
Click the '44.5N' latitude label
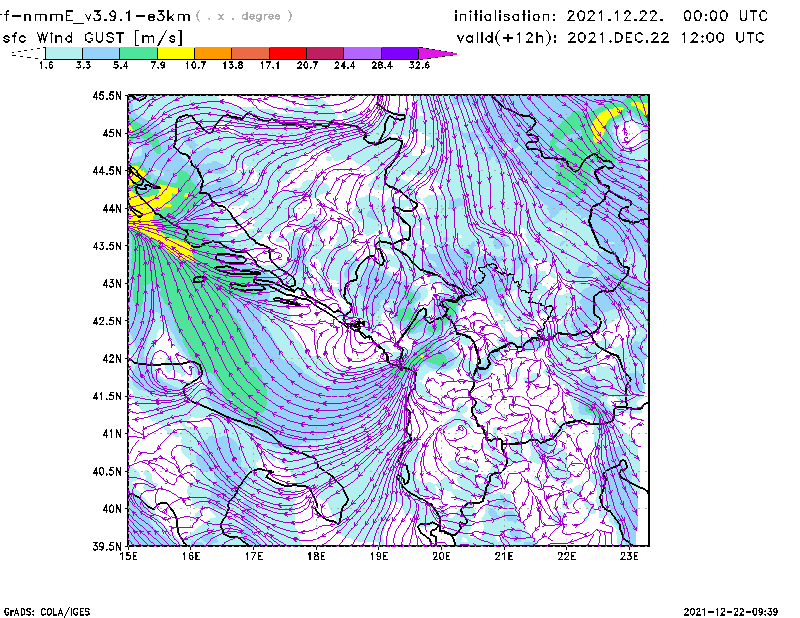coord(107,170)
